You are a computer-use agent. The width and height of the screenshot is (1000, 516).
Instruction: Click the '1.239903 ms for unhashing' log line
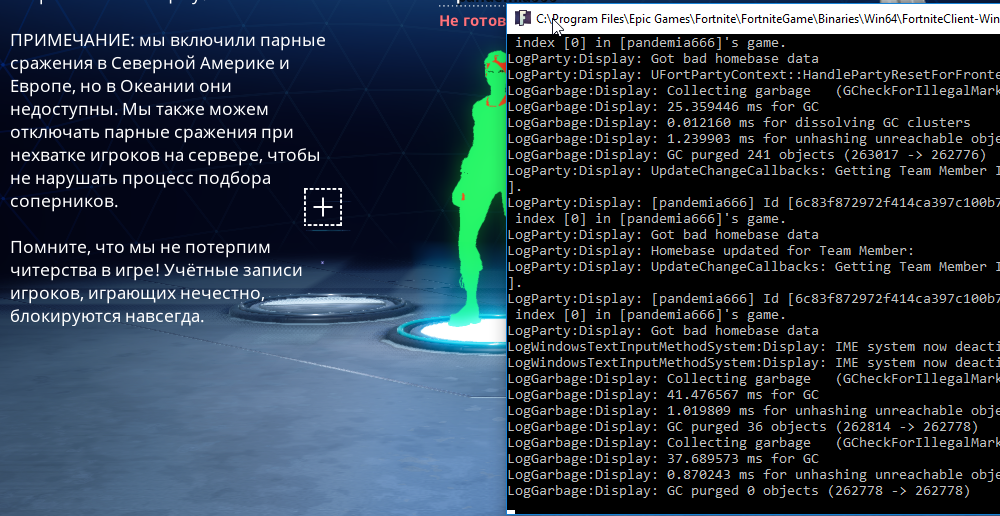[x=753, y=138]
